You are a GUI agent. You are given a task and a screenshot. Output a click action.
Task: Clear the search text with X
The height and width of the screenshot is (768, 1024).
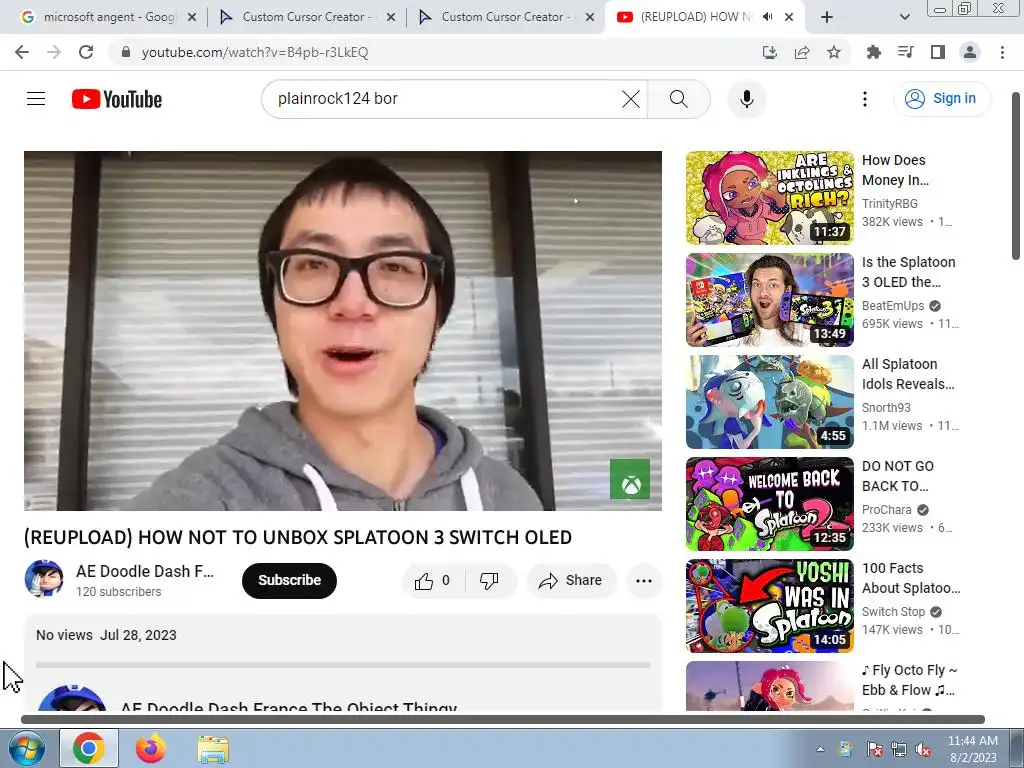631,99
